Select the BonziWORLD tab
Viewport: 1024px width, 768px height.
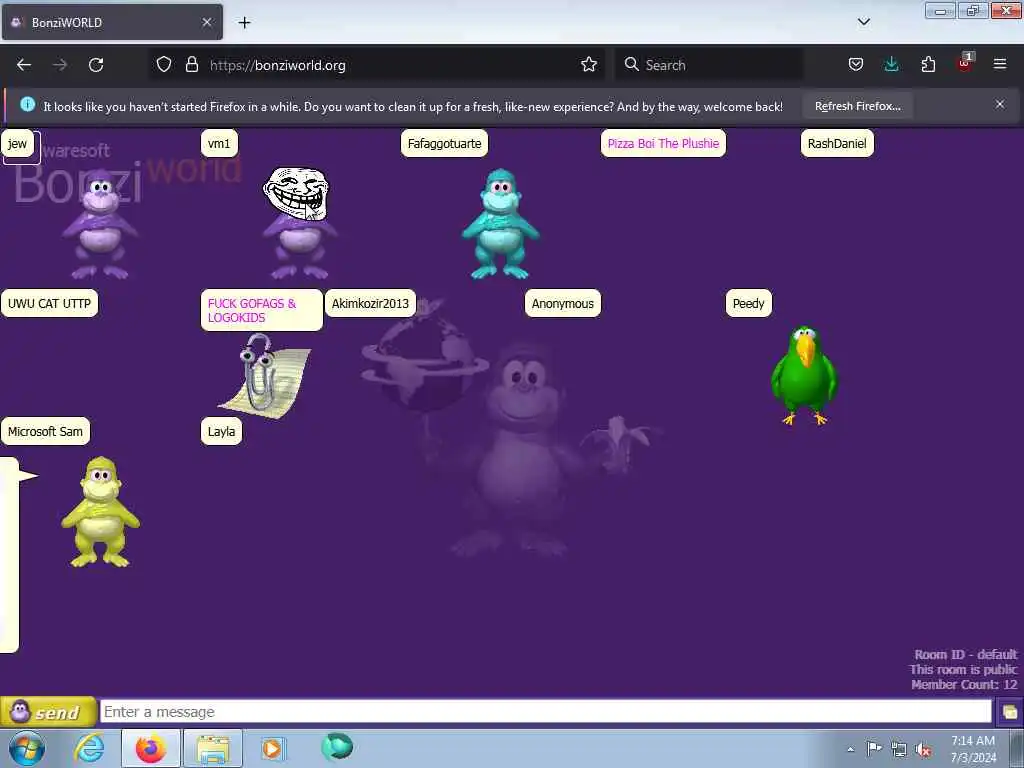pyautogui.click(x=112, y=22)
